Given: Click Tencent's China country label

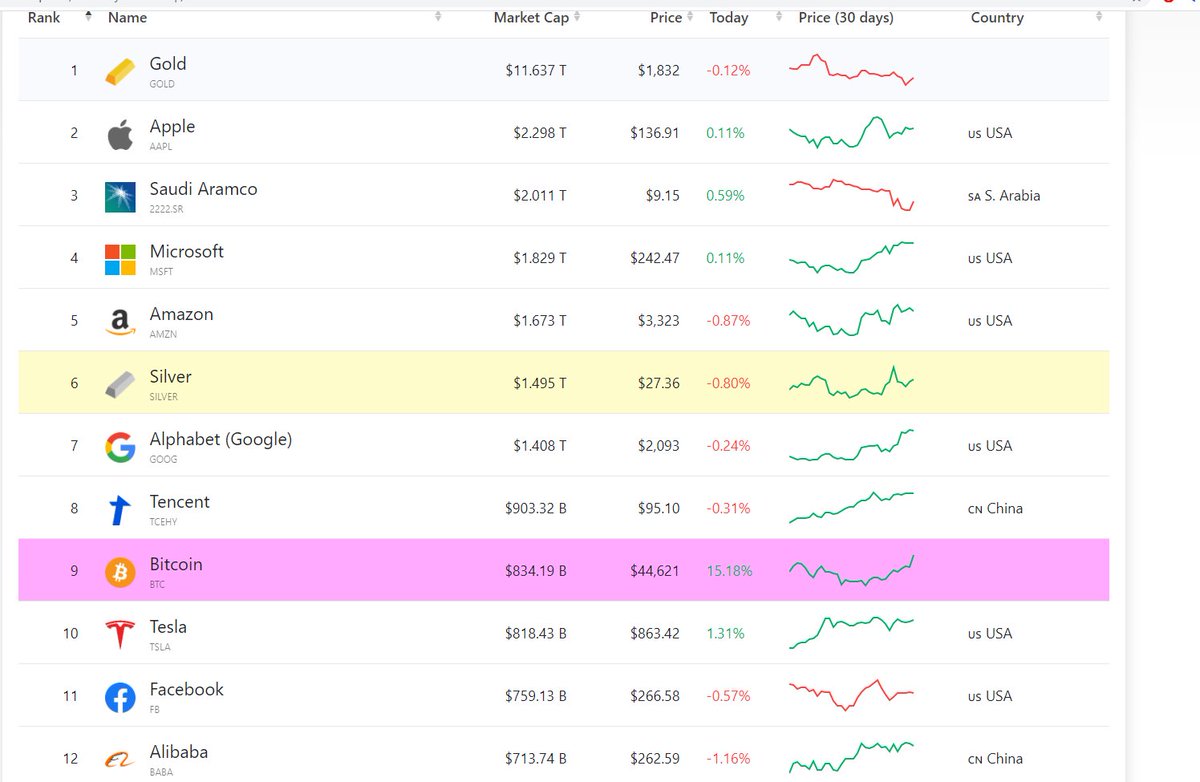Looking at the screenshot, I should 995,509.
